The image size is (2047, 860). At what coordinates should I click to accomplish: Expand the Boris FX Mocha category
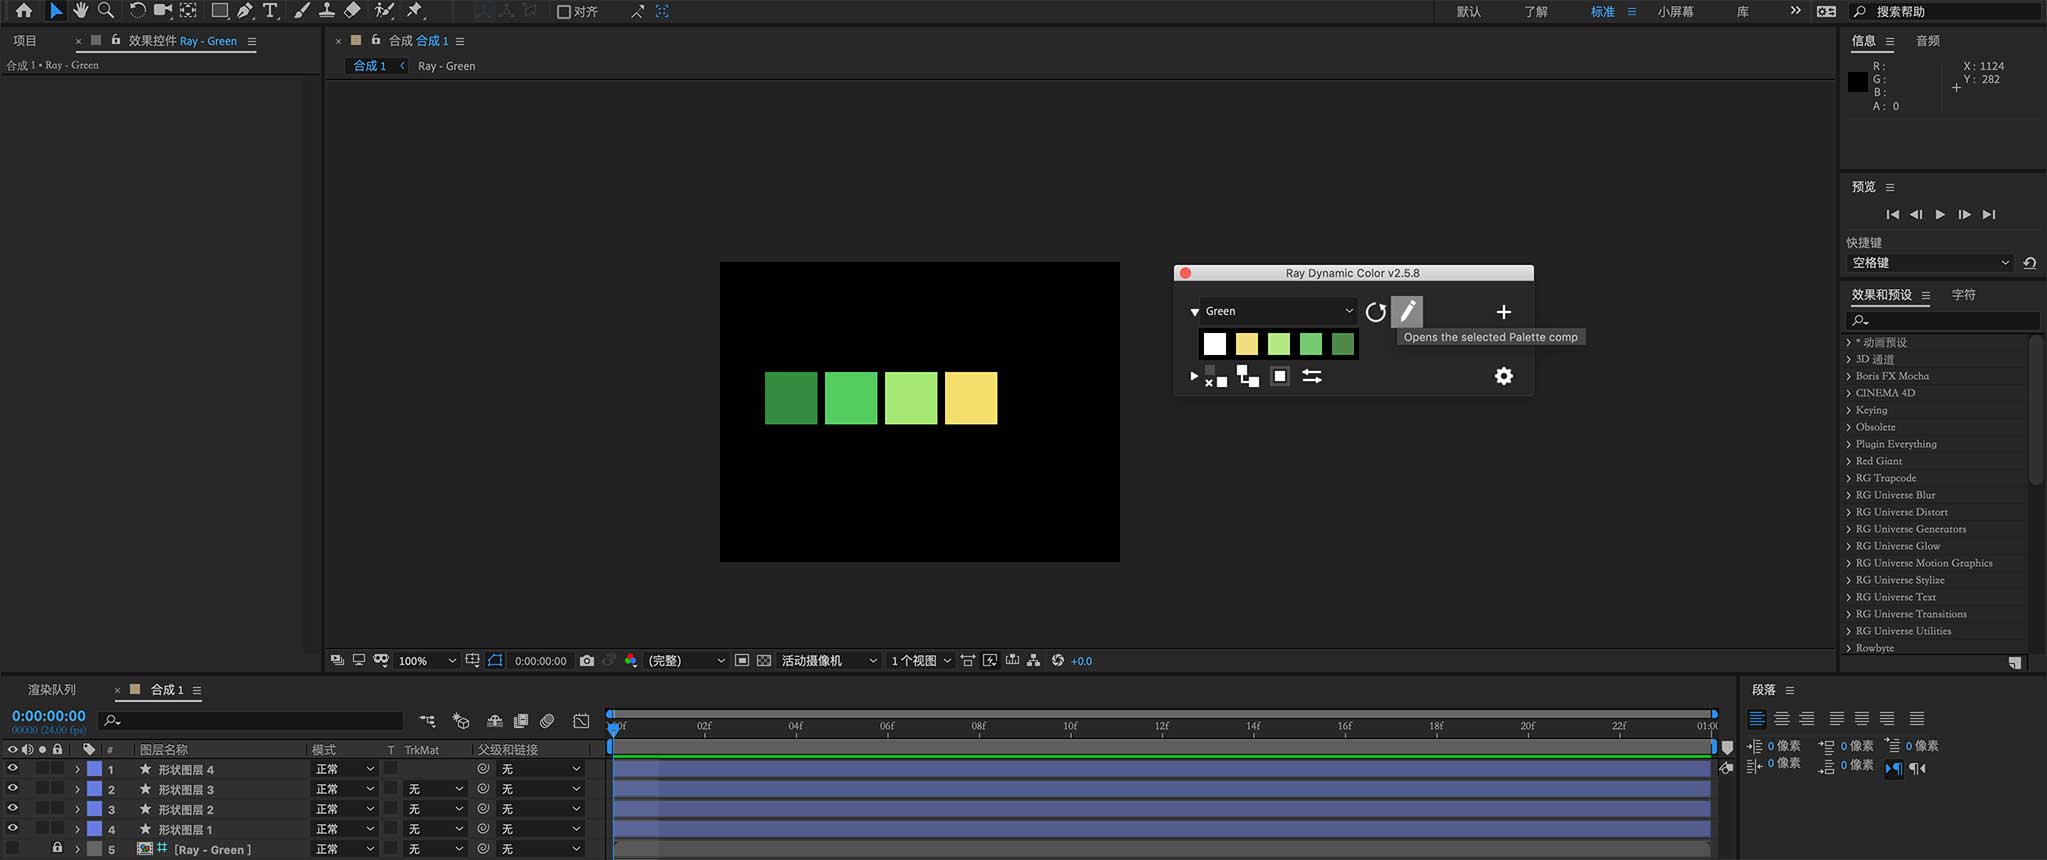pos(1849,376)
